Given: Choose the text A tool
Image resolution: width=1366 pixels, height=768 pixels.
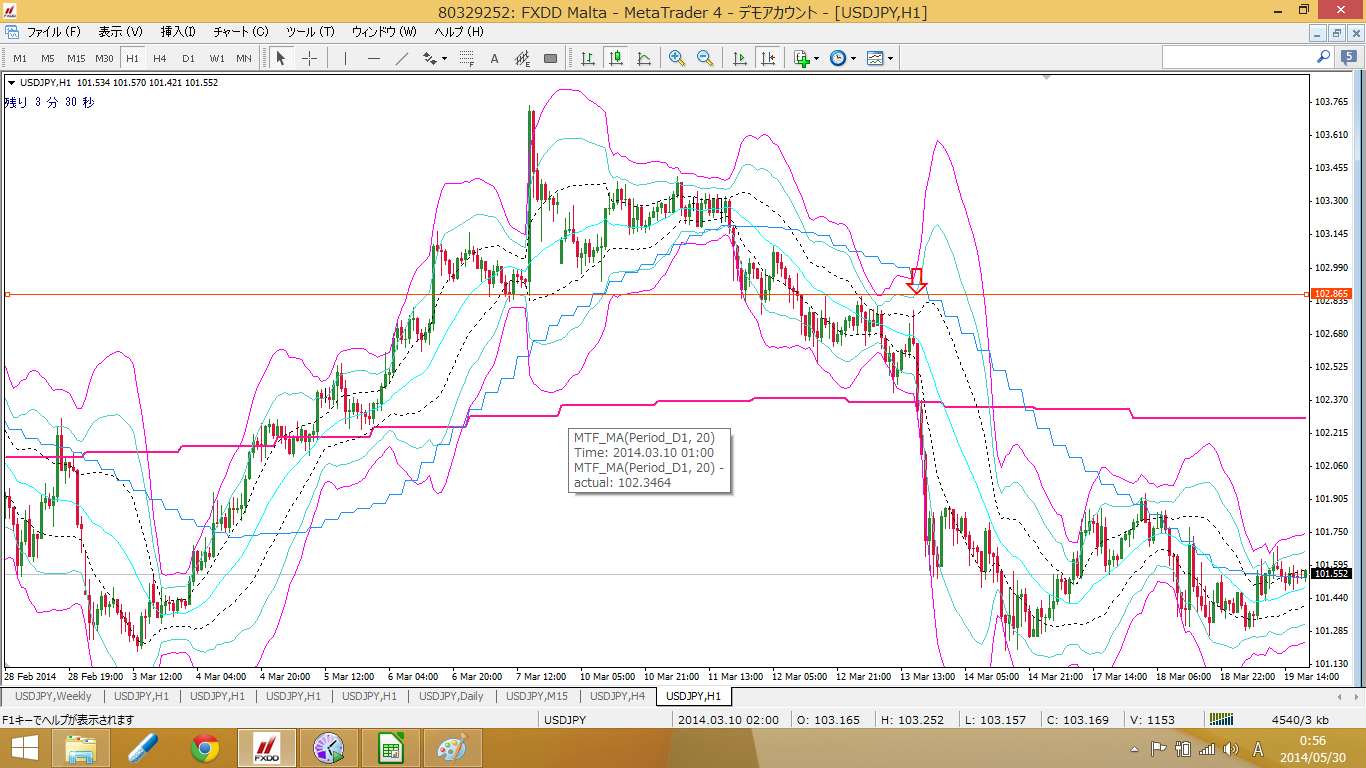Looking at the screenshot, I should click(x=494, y=58).
